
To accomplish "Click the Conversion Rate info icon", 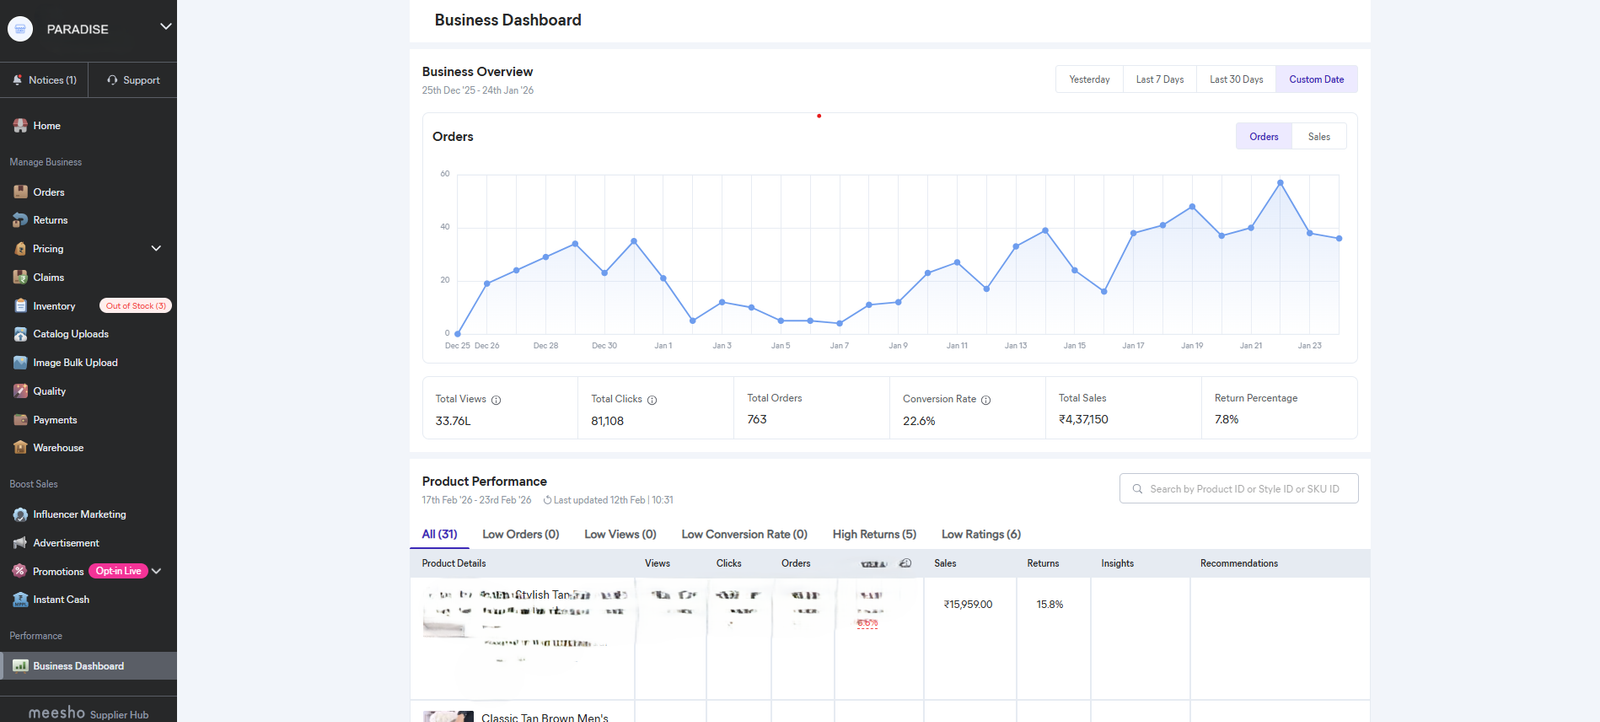I will point(986,400).
